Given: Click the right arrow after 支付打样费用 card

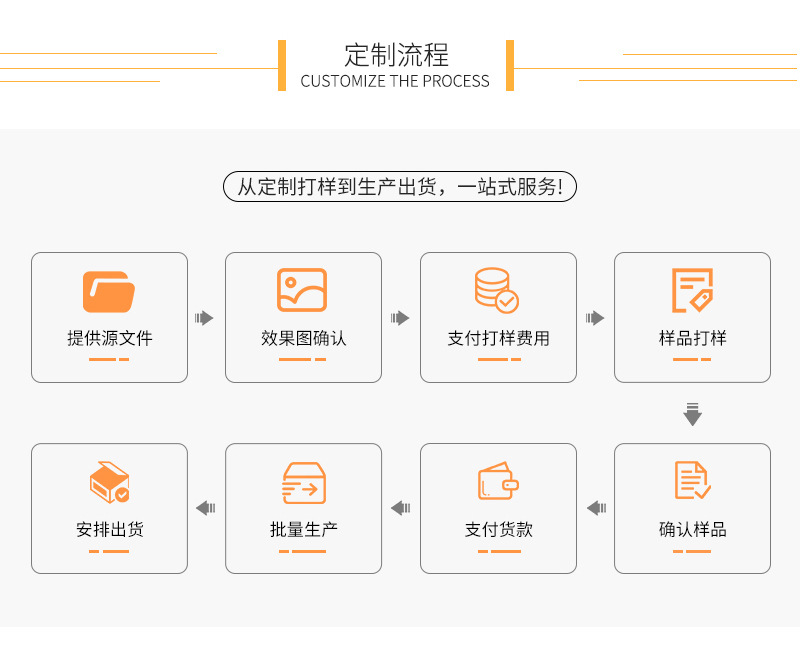Looking at the screenshot, I should 595,318.
